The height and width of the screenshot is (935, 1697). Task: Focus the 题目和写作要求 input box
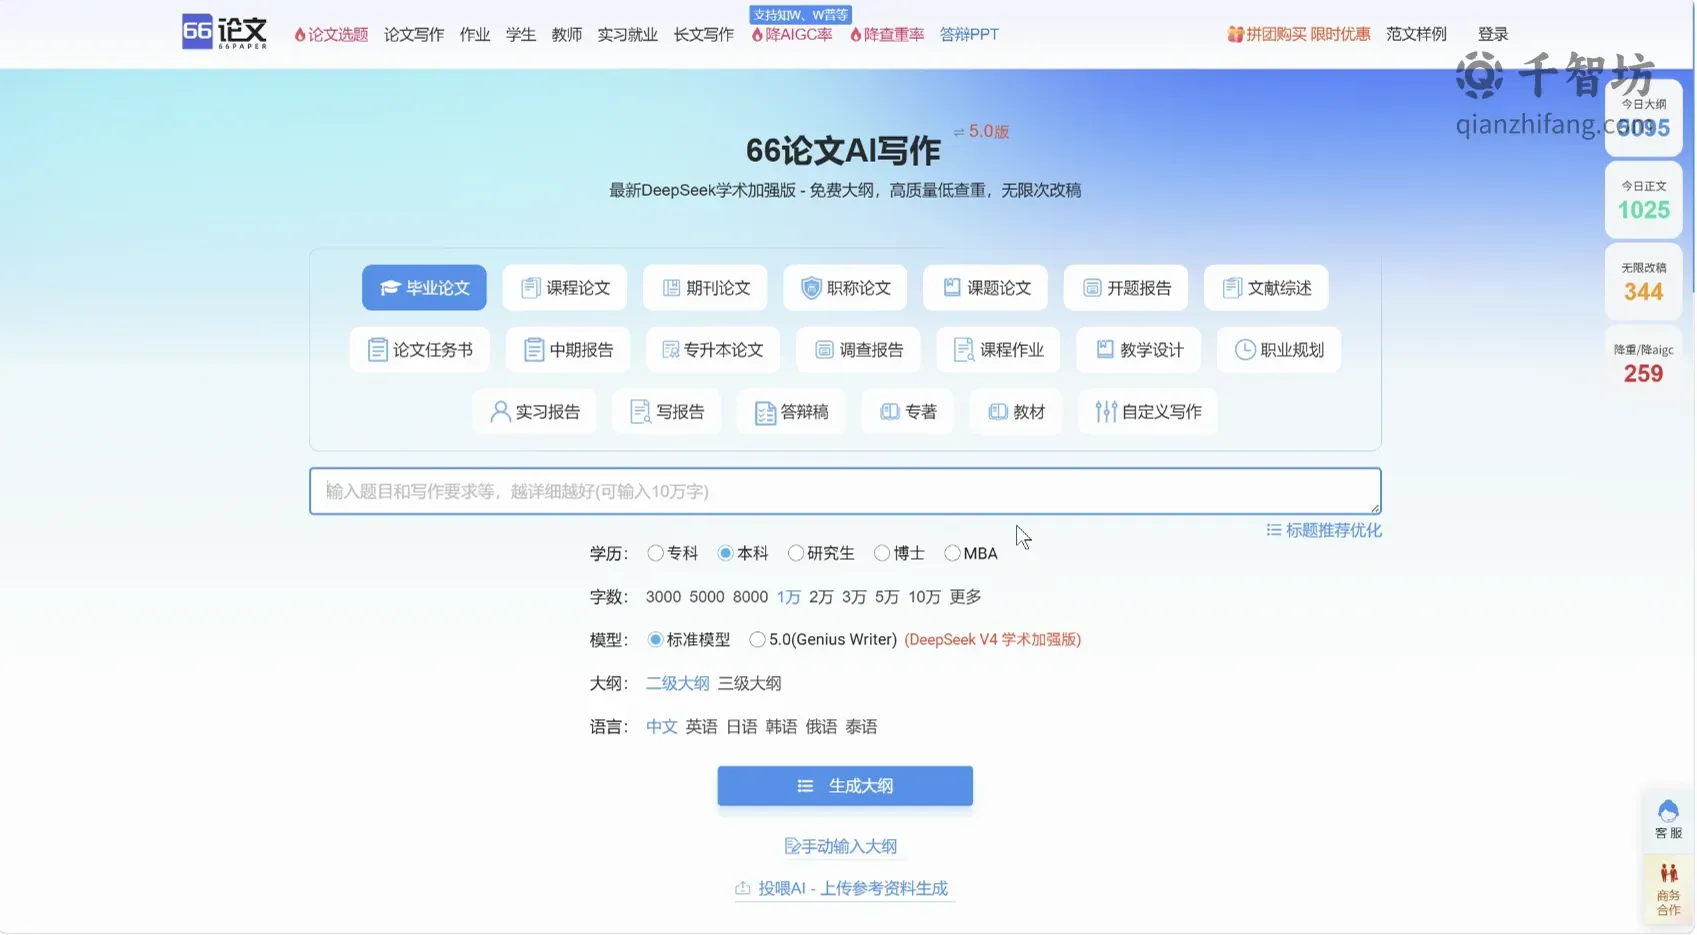[845, 491]
